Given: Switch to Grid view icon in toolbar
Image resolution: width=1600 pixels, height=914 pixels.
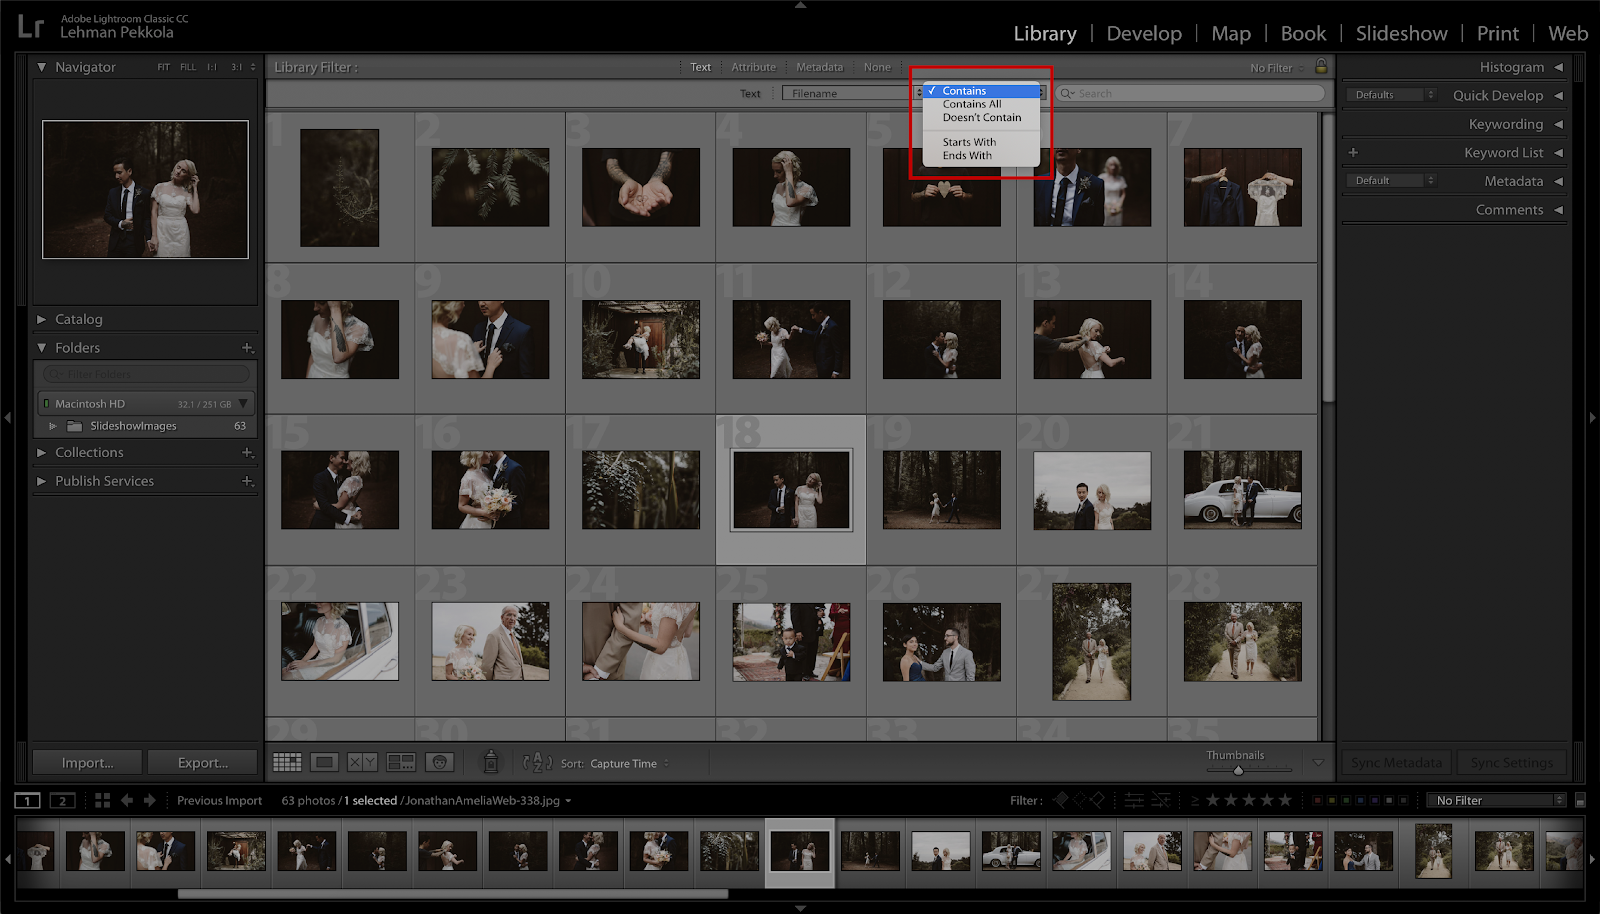Looking at the screenshot, I should 287,763.
